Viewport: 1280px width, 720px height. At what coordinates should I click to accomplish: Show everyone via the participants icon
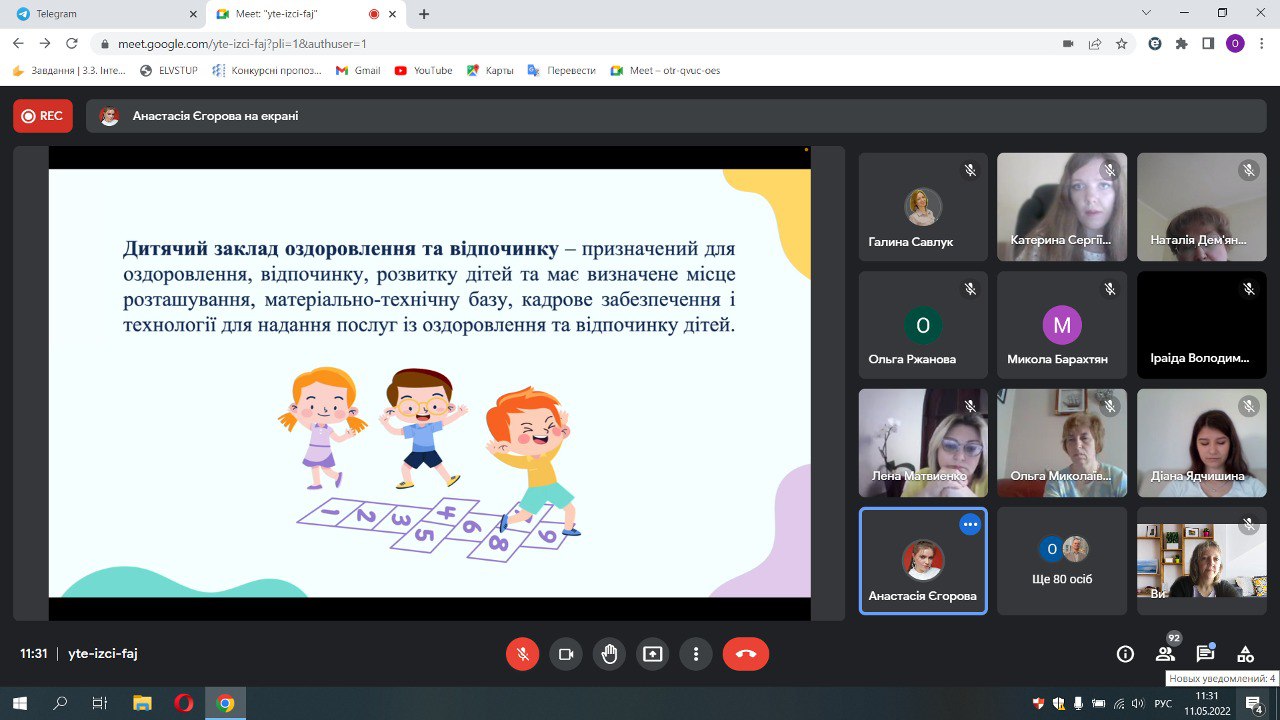pyautogui.click(x=1165, y=654)
